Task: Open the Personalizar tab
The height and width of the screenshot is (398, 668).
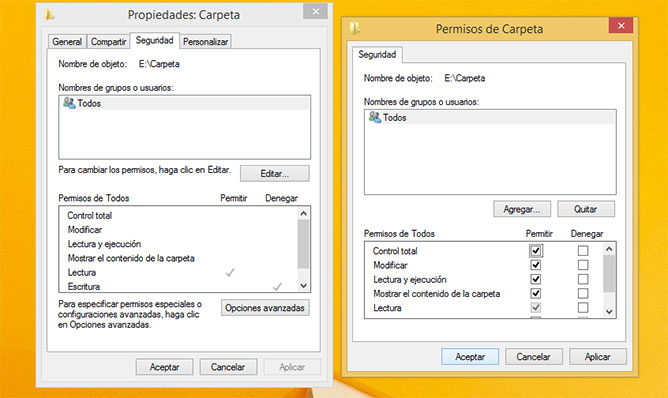Action: coord(205,41)
